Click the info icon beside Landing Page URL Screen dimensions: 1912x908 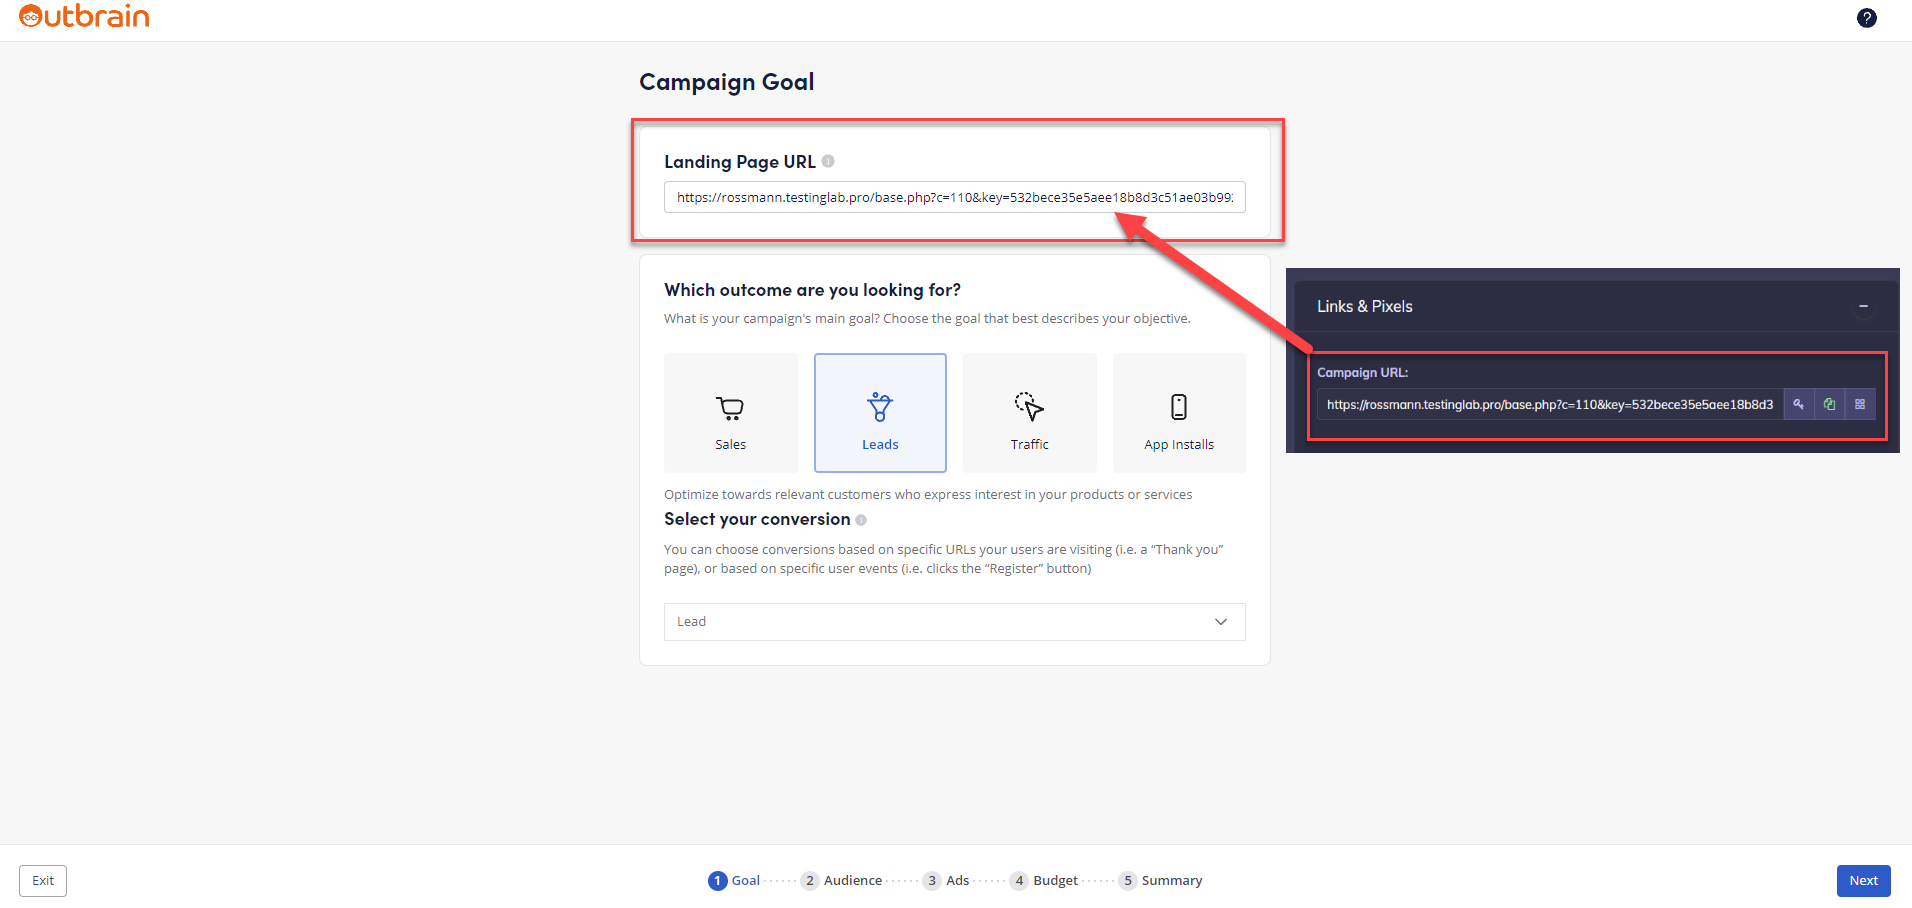830,160
